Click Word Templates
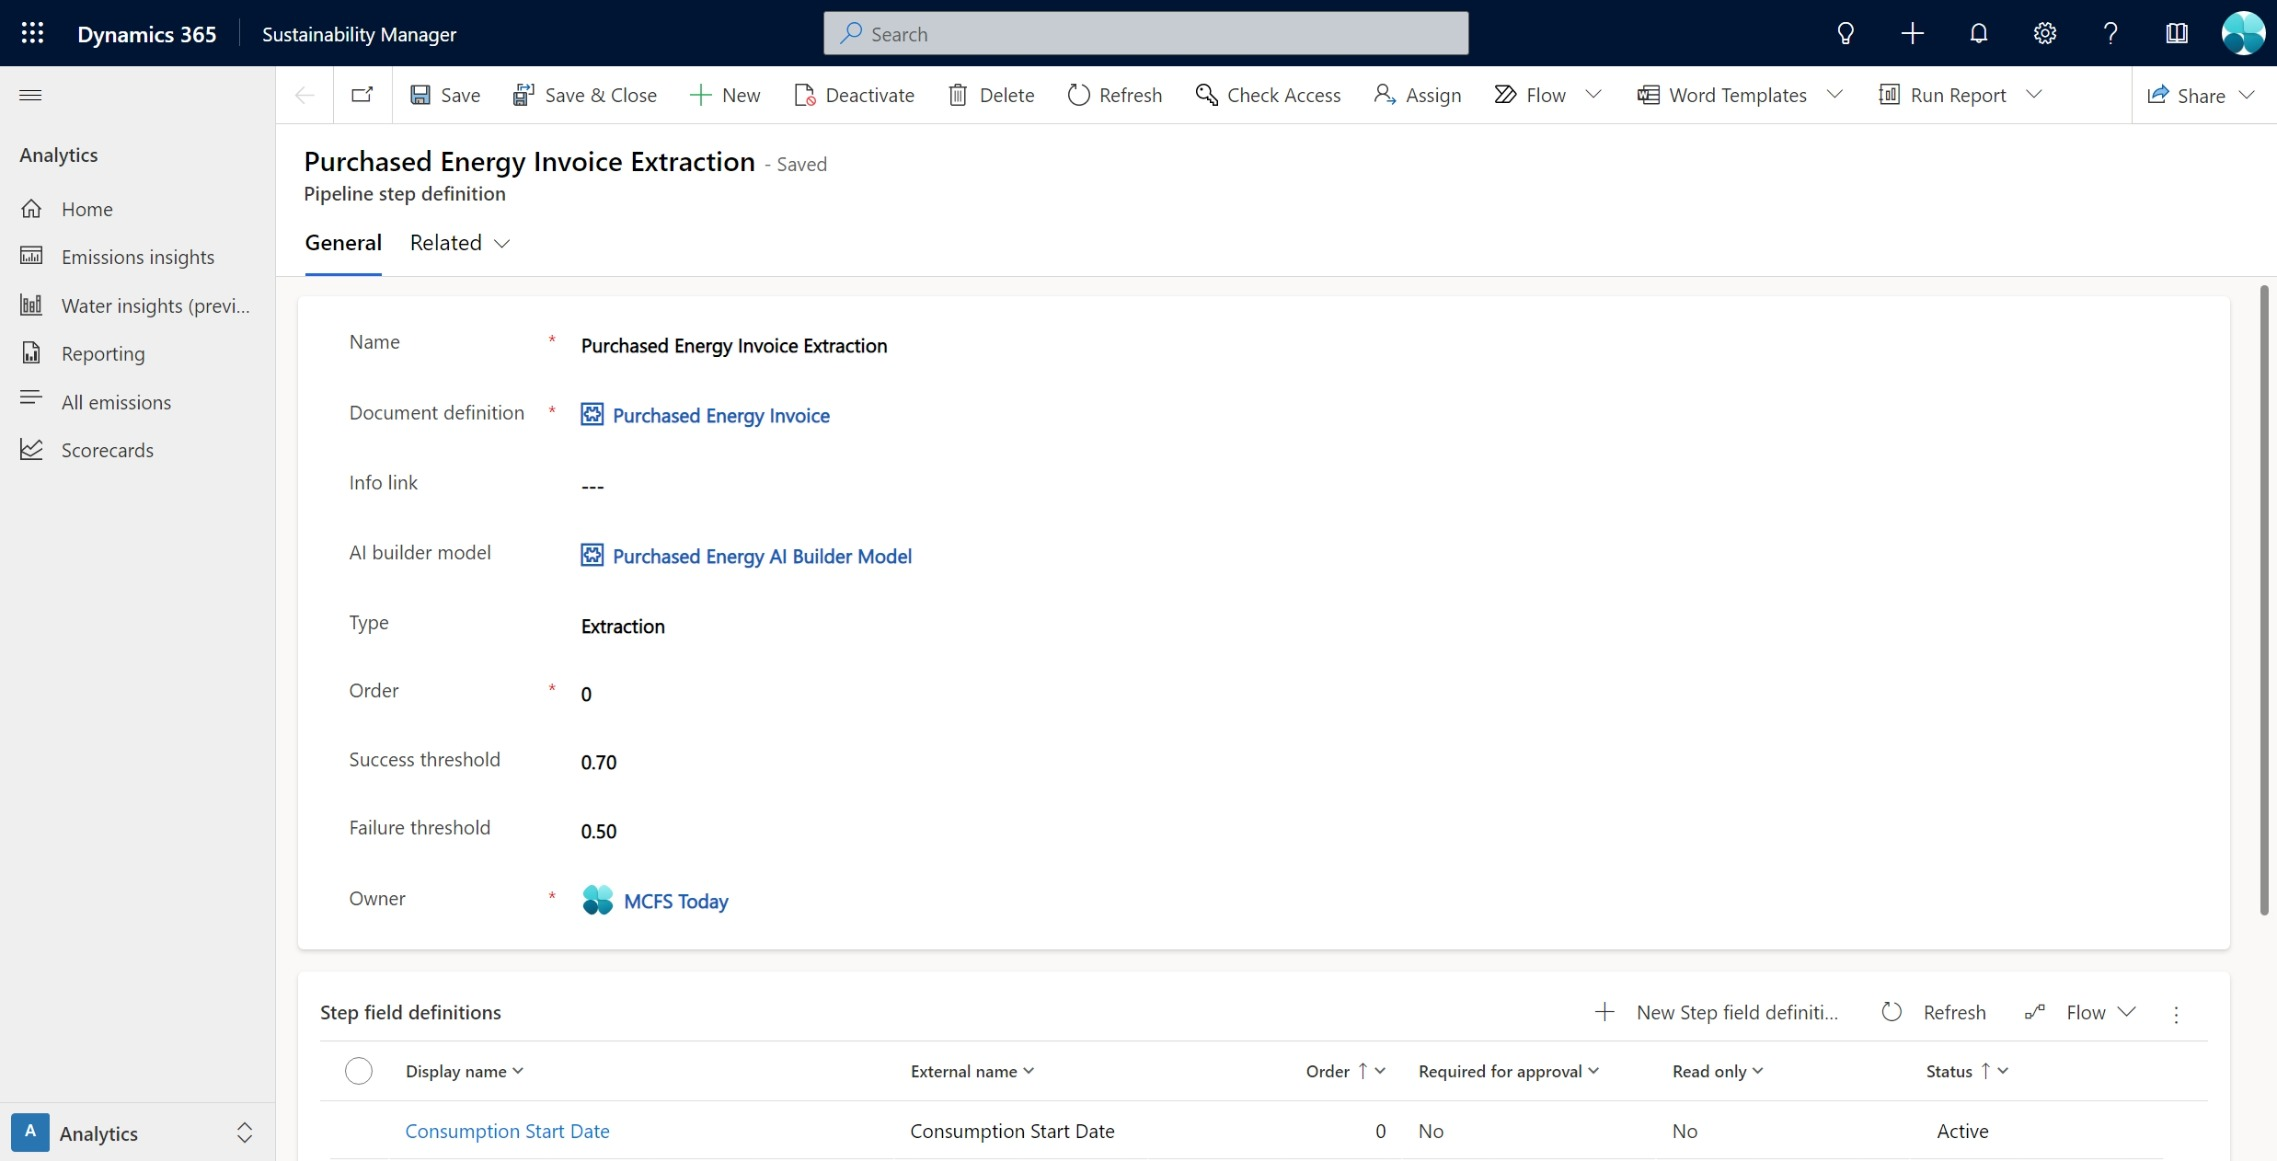Viewport: 2277px width, 1161px height. pos(1721,95)
